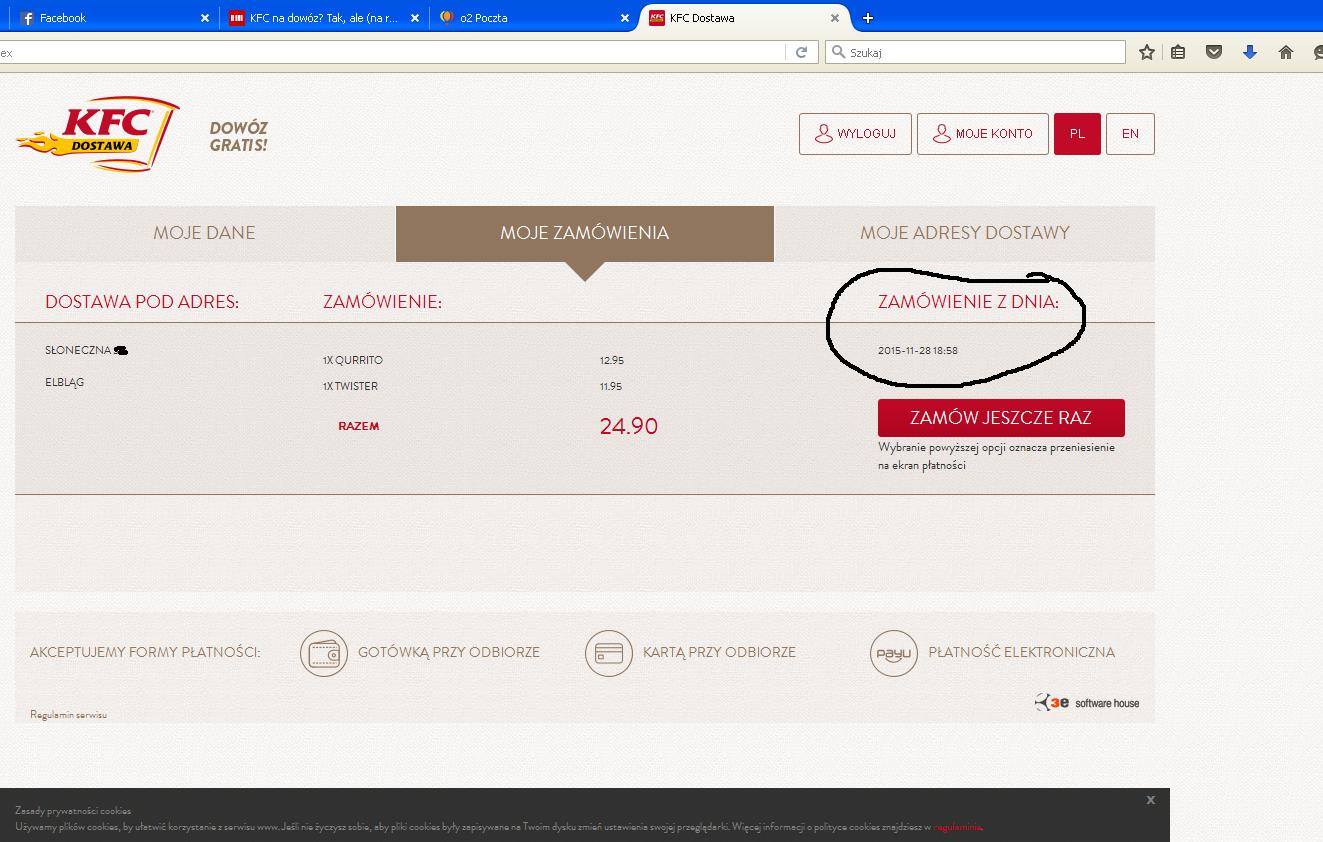Log out with the WYLOGUJ button

[855, 134]
